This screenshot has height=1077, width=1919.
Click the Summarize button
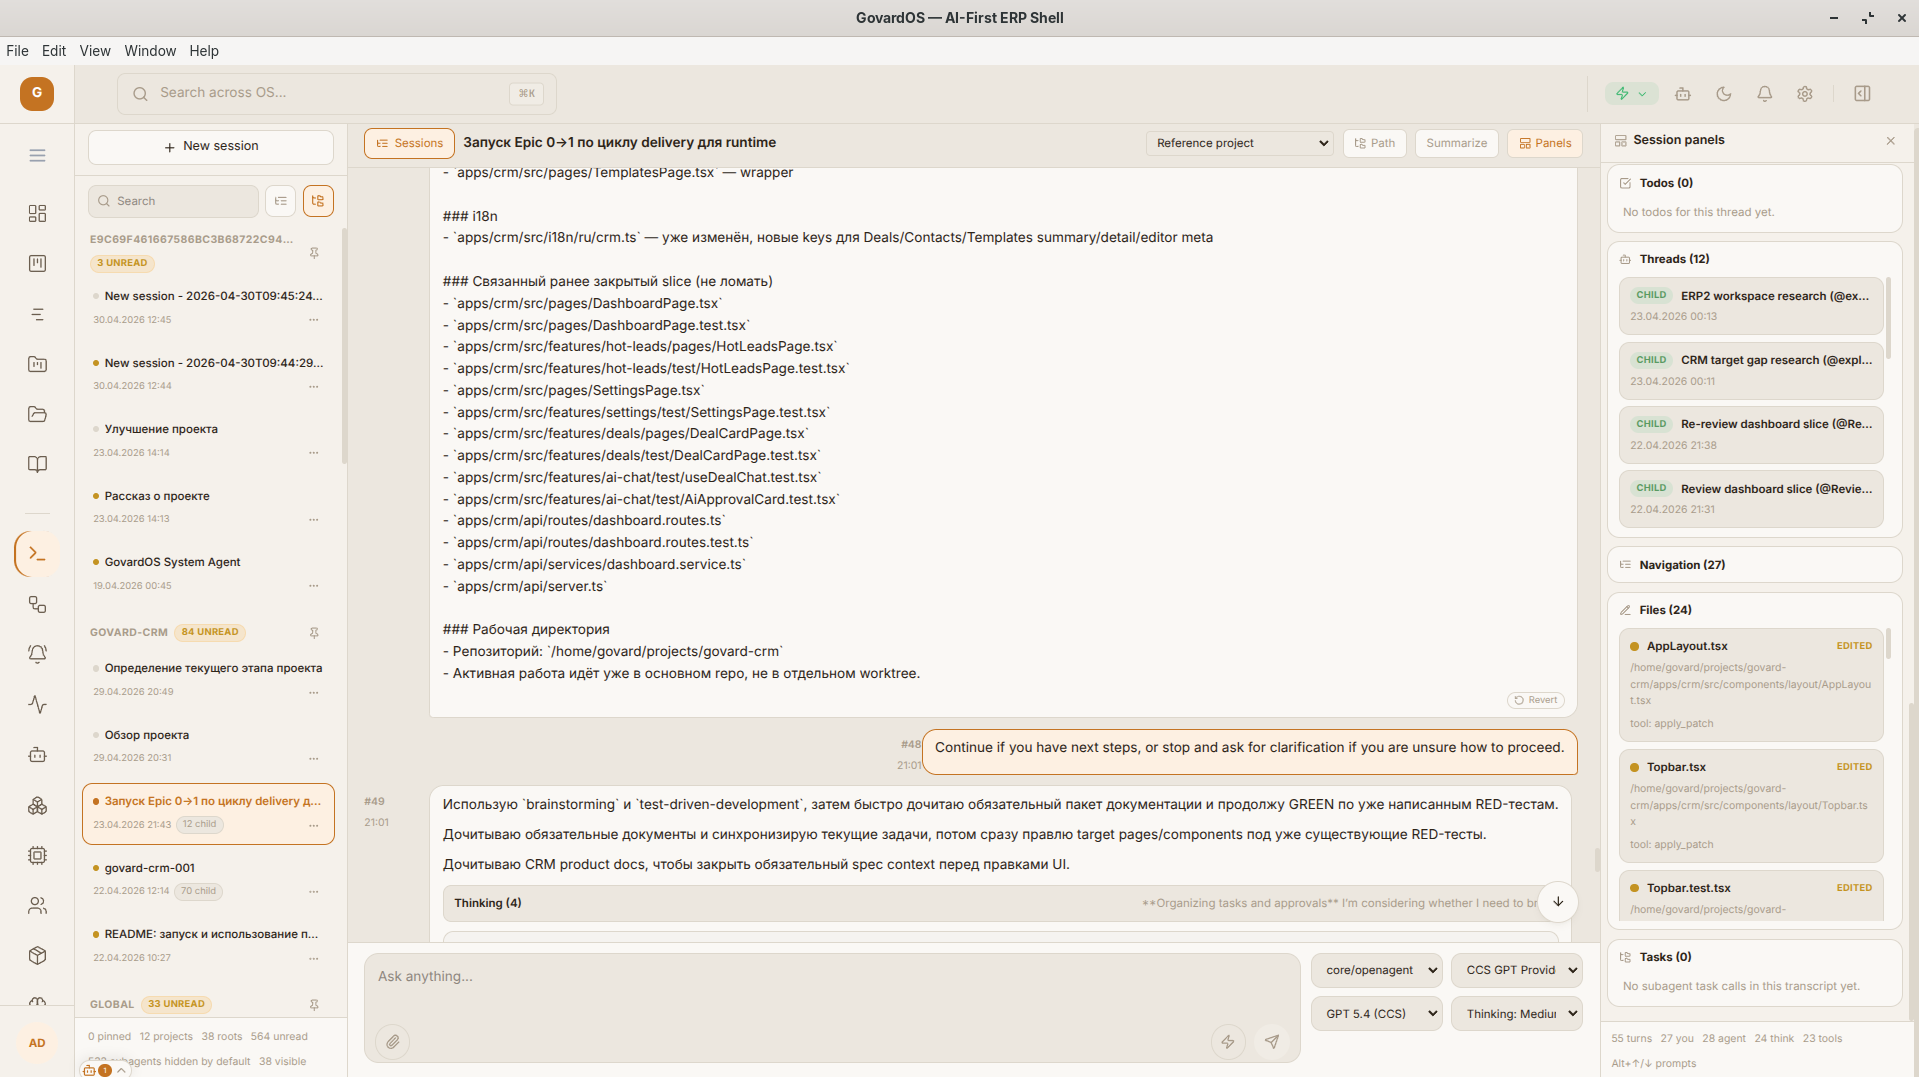coord(1456,143)
